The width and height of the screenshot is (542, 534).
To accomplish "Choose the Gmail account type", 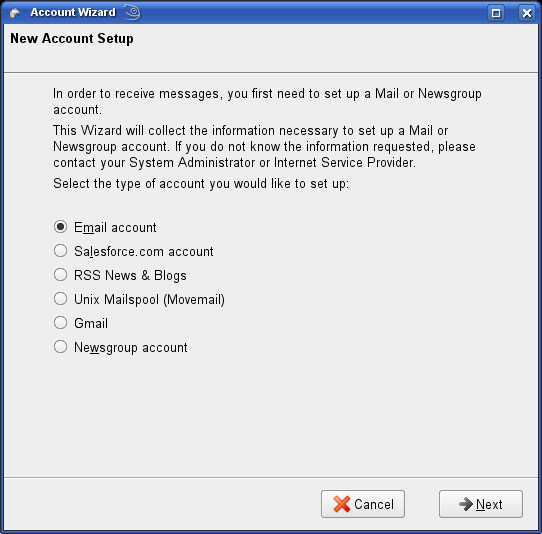I will point(60,323).
